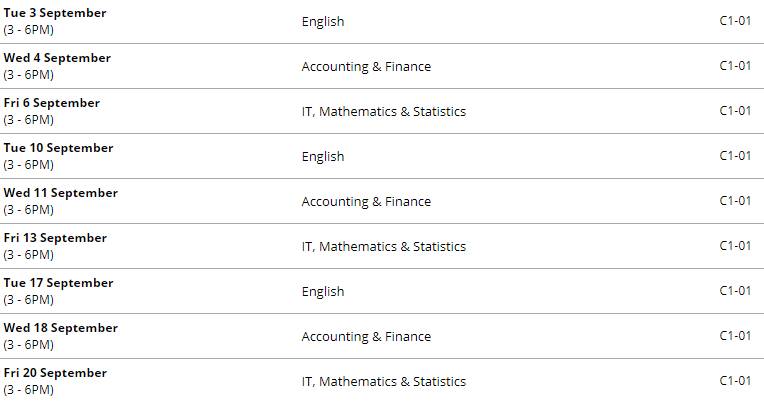764x402 pixels.
Task: Click Accounting & Finance on Wed 11 September
Action: coord(366,201)
